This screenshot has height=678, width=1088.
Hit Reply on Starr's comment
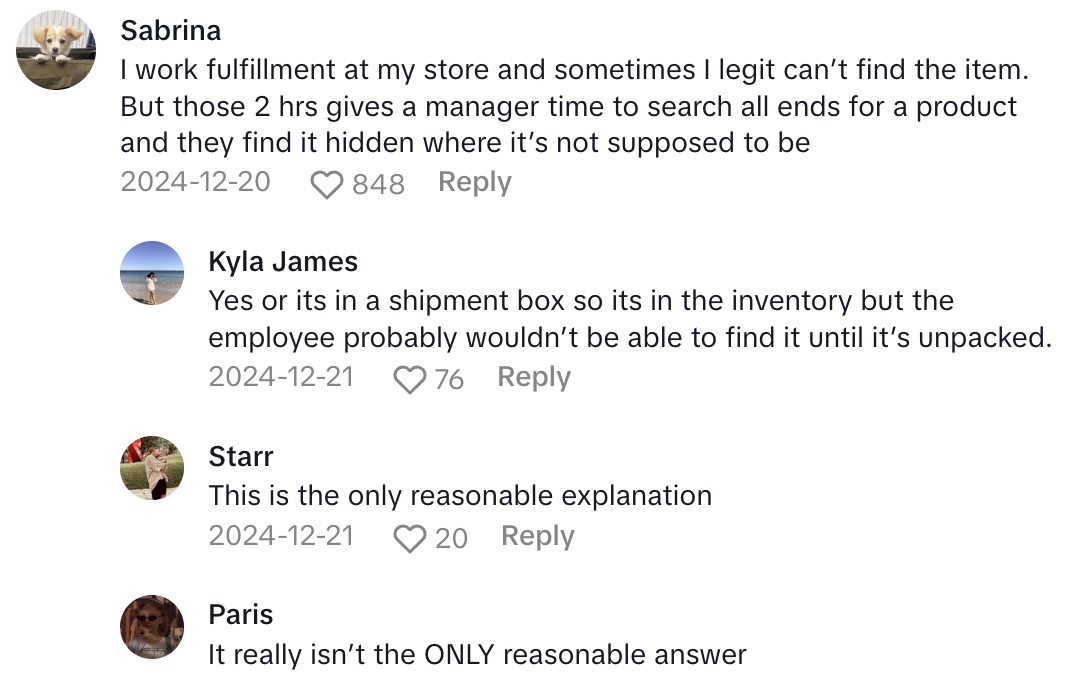coord(538,537)
